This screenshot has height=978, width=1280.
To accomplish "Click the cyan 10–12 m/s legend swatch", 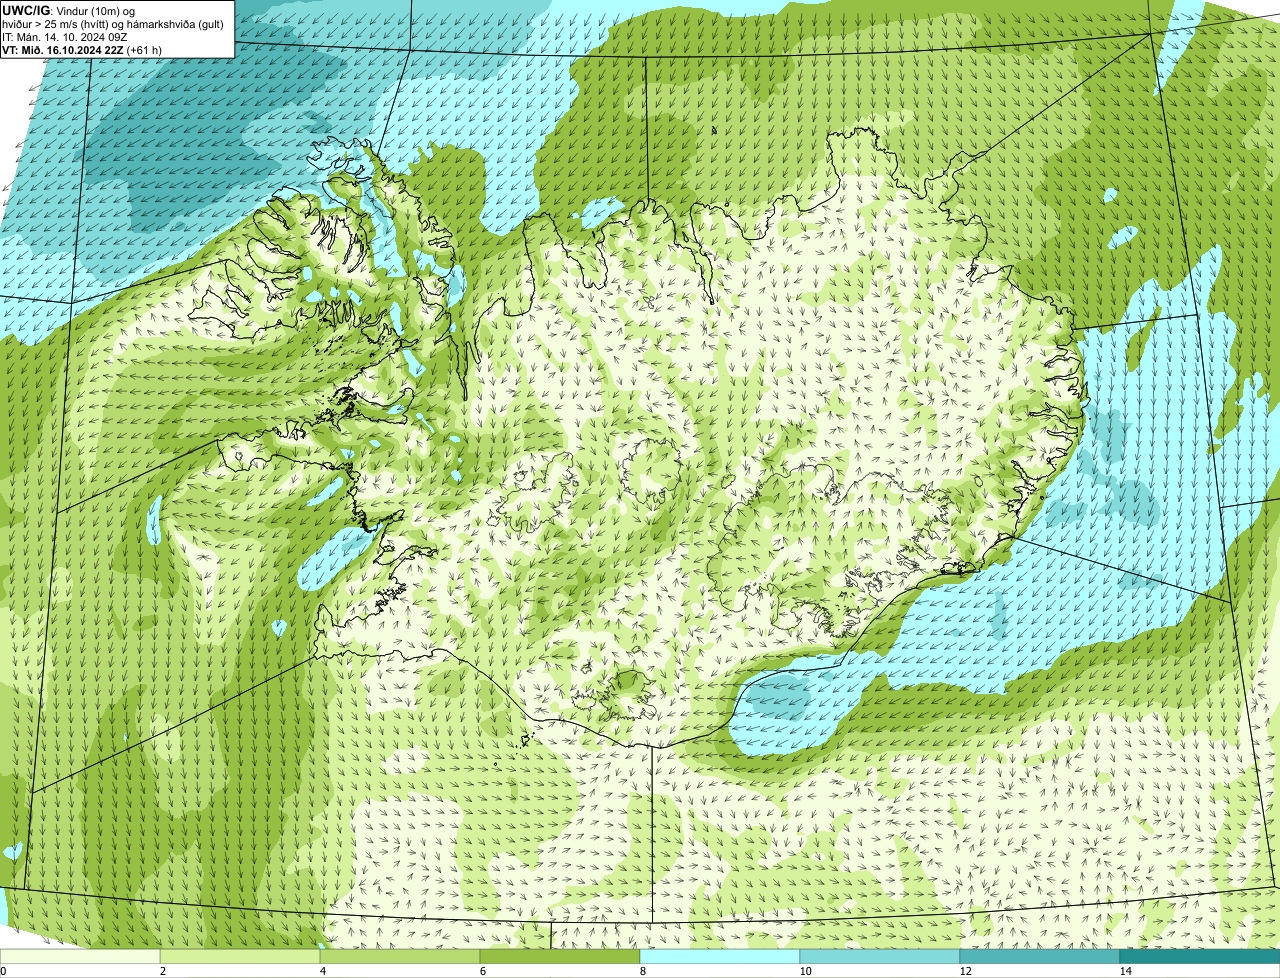I will (x=880, y=956).
